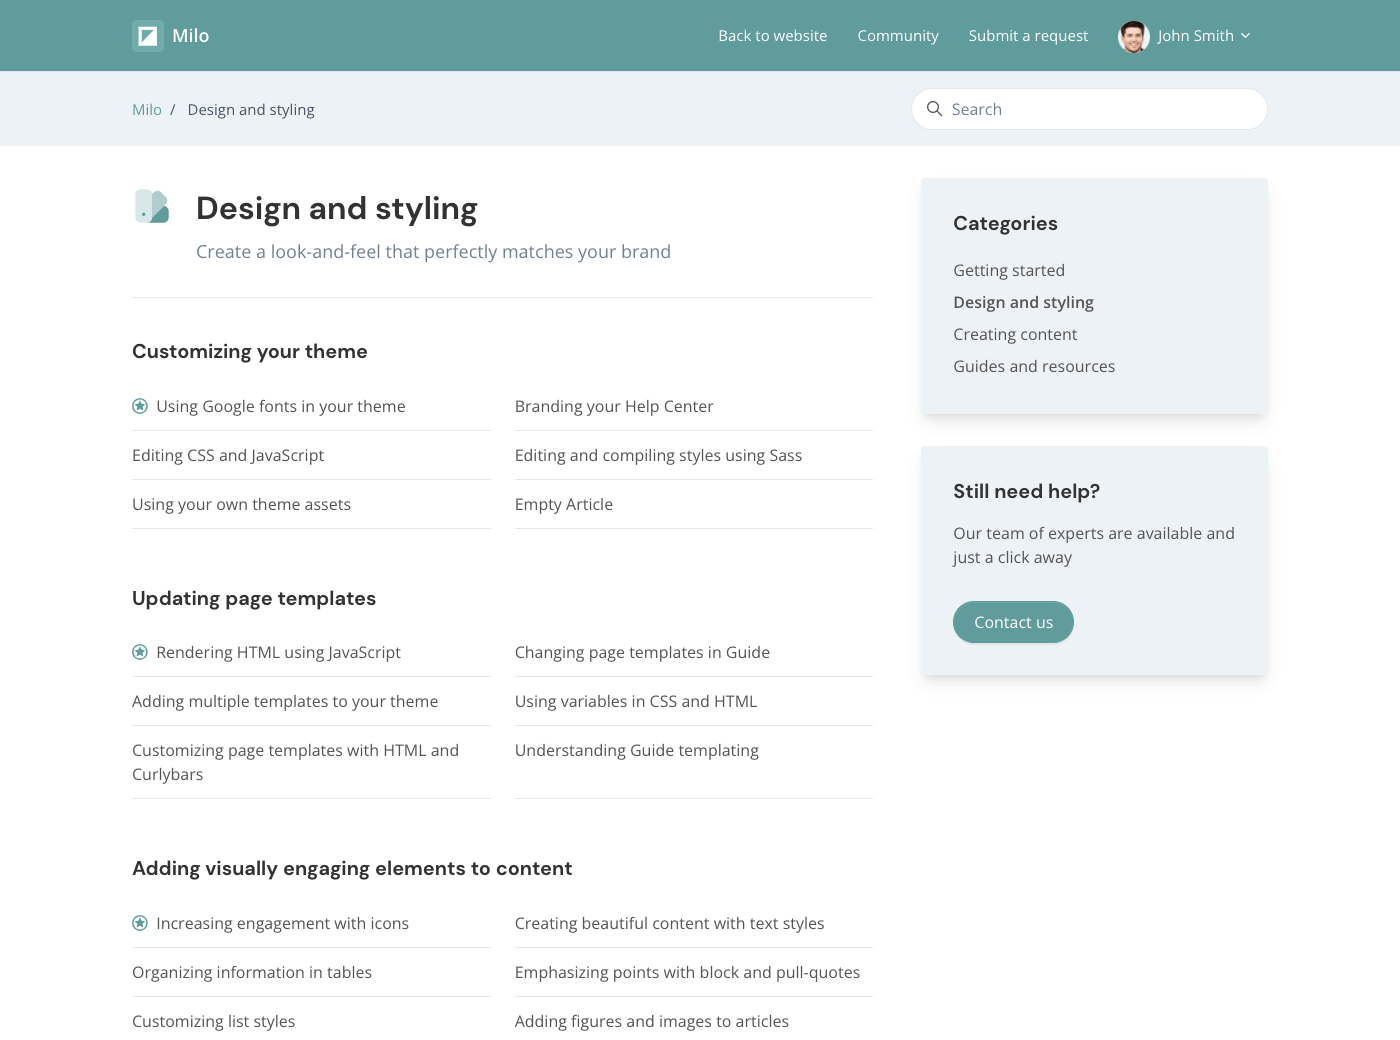
Task: Select Getting started in Categories
Action: coord(1008,270)
